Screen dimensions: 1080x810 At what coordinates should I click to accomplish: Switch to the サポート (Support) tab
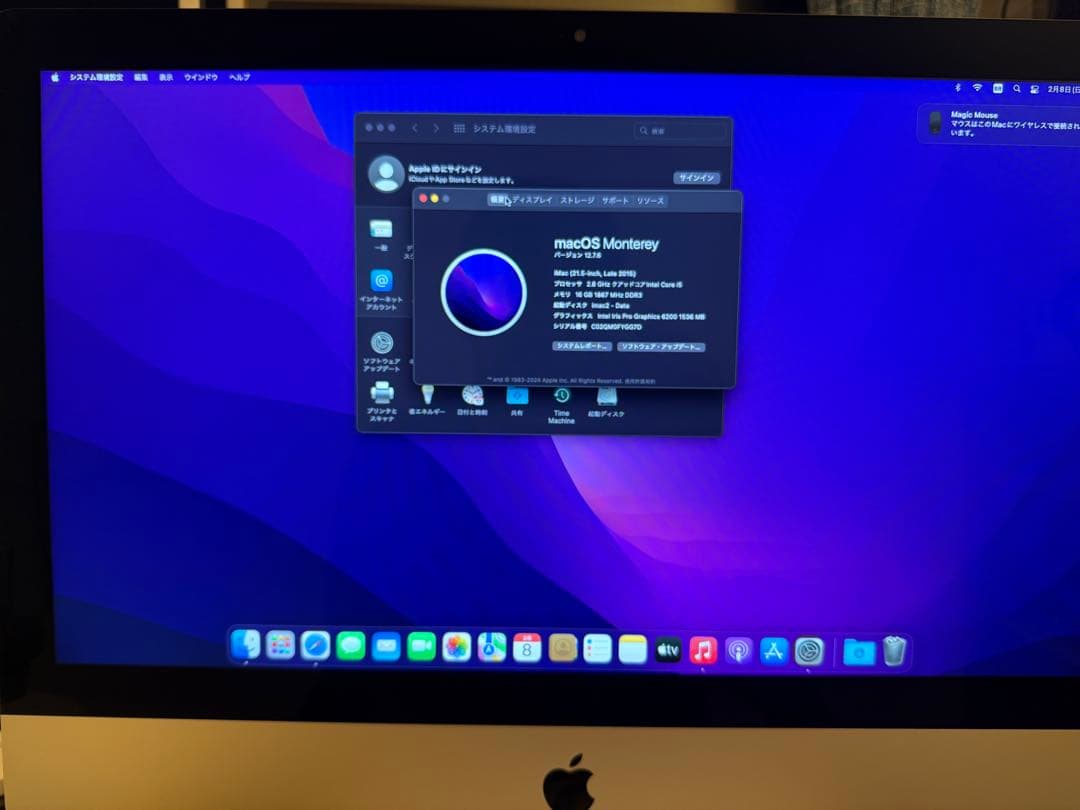click(x=614, y=200)
